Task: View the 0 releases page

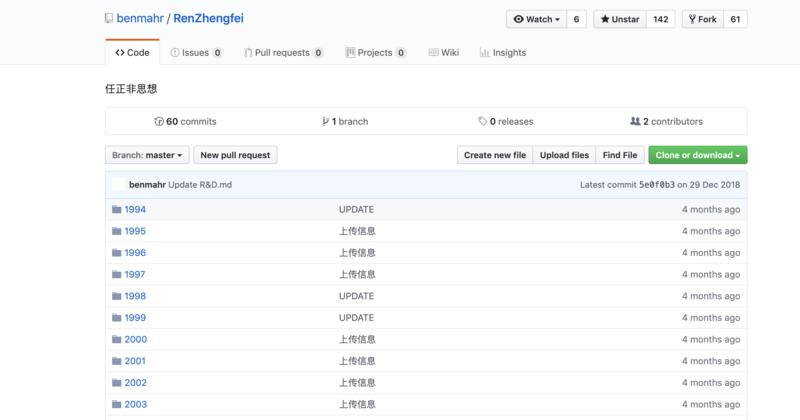Action: coord(506,121)
